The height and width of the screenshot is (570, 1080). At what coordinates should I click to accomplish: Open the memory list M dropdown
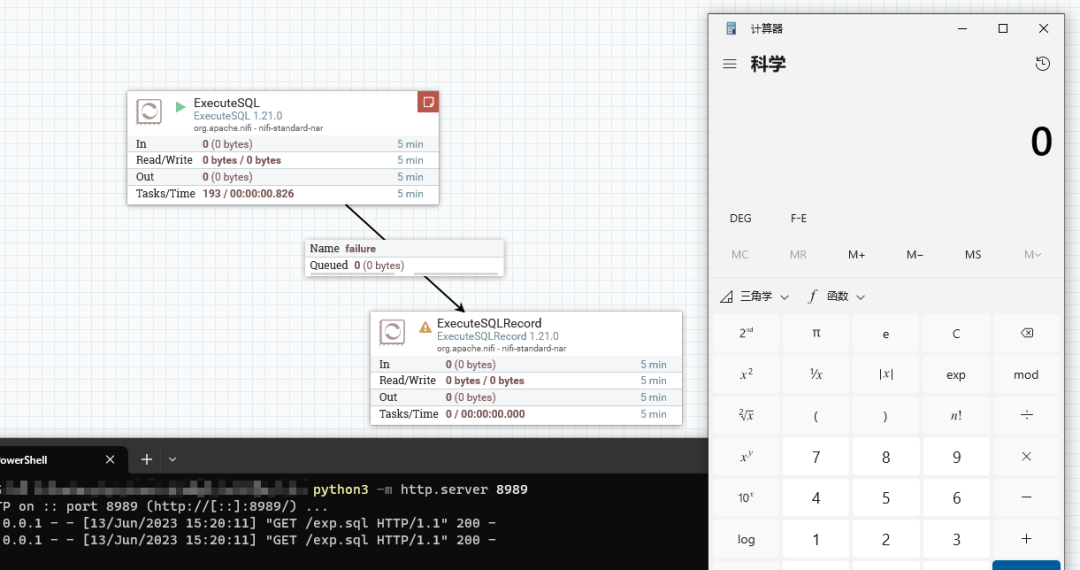click(1032, 255)
